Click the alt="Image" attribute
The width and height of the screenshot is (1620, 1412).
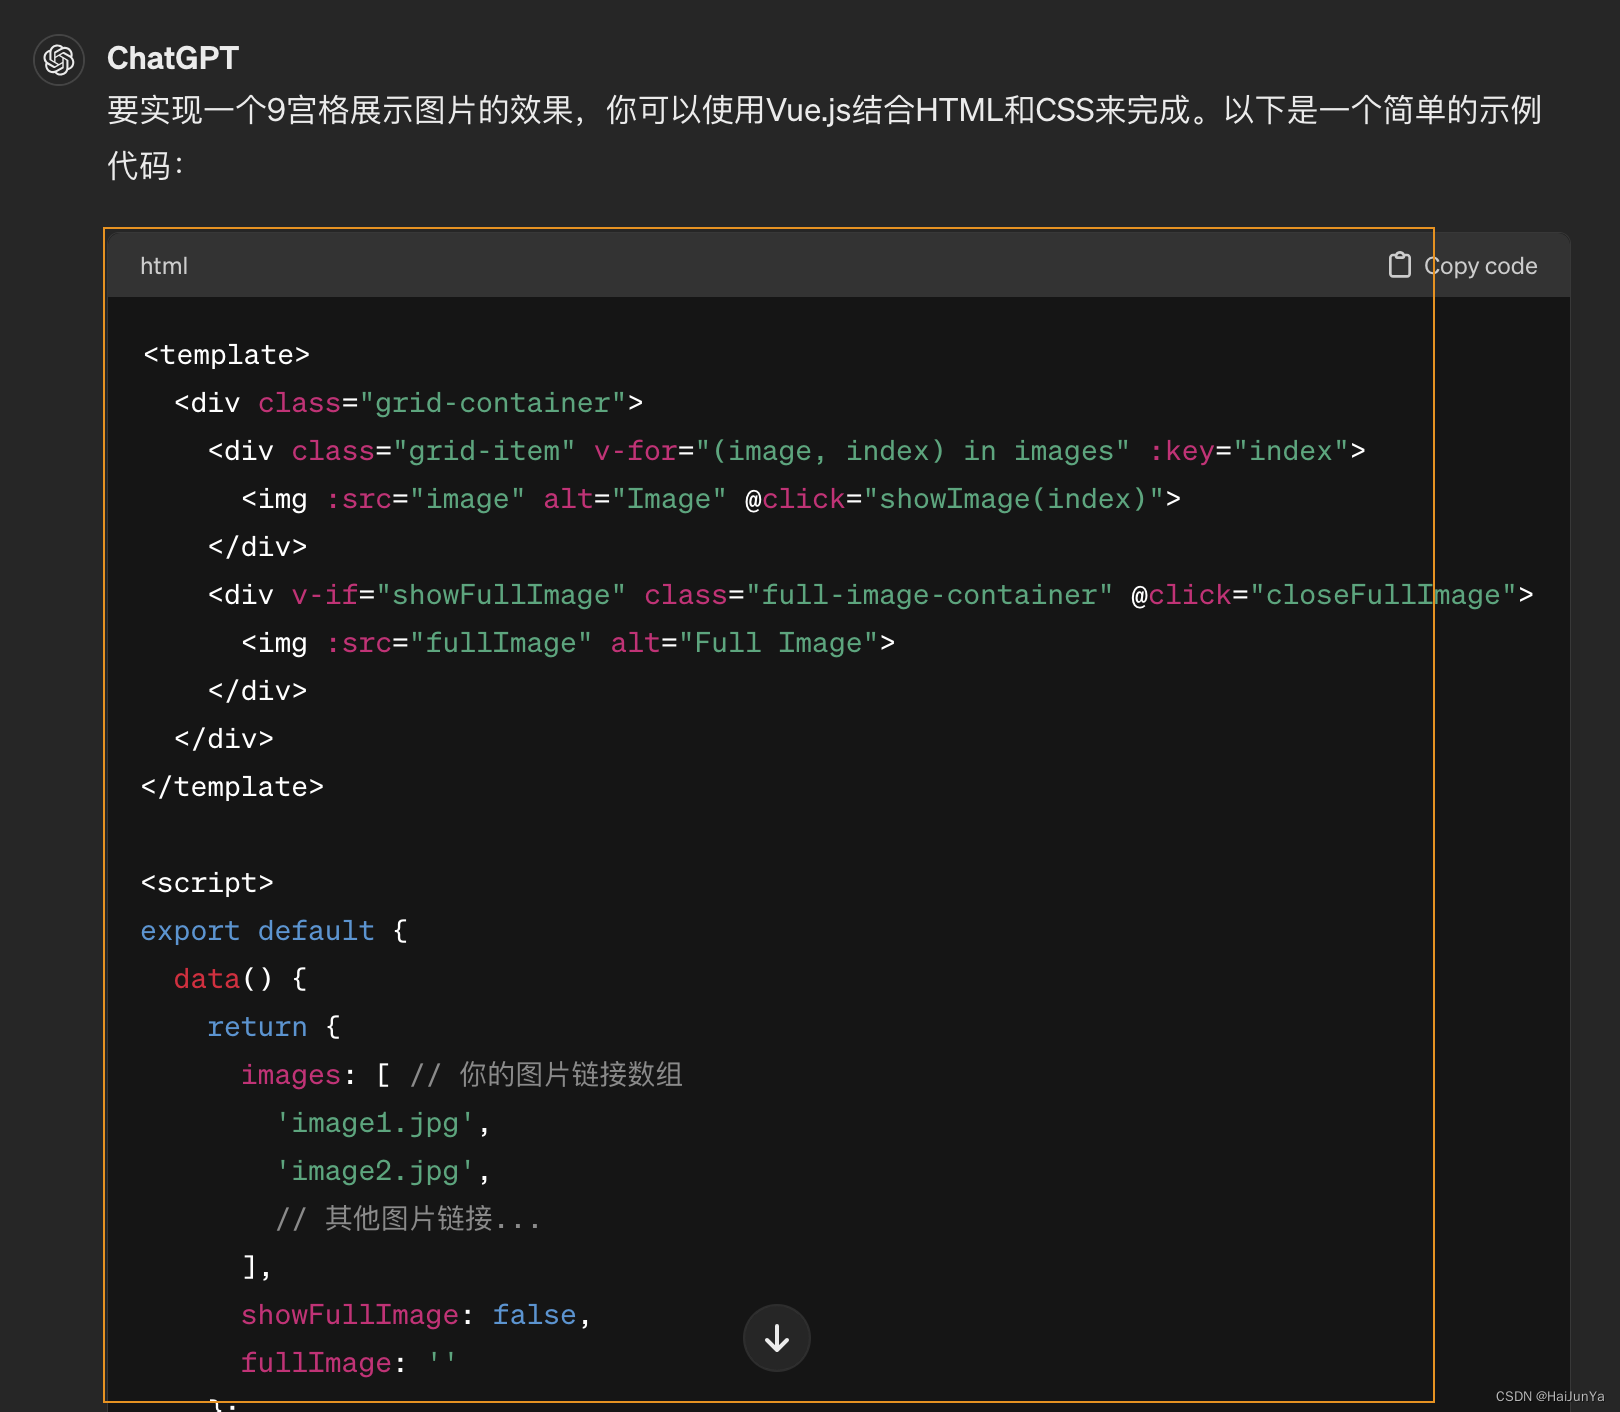tap(635, 499)
